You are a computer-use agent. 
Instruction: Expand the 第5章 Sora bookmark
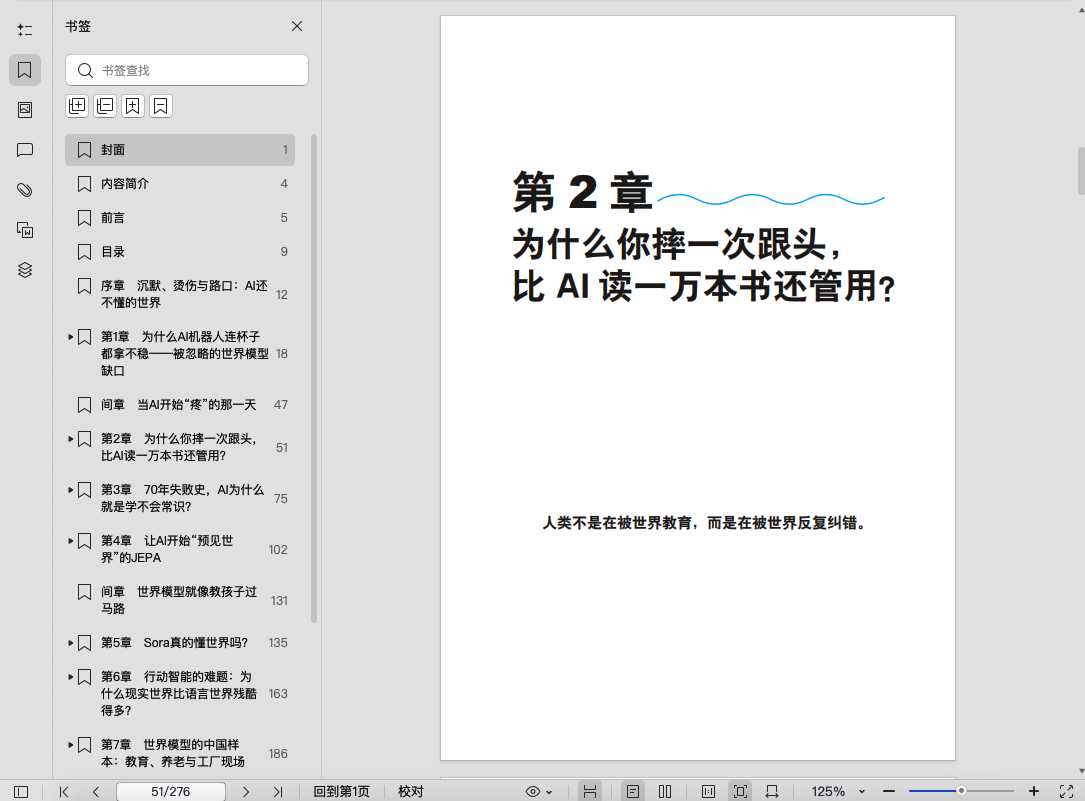71,643
